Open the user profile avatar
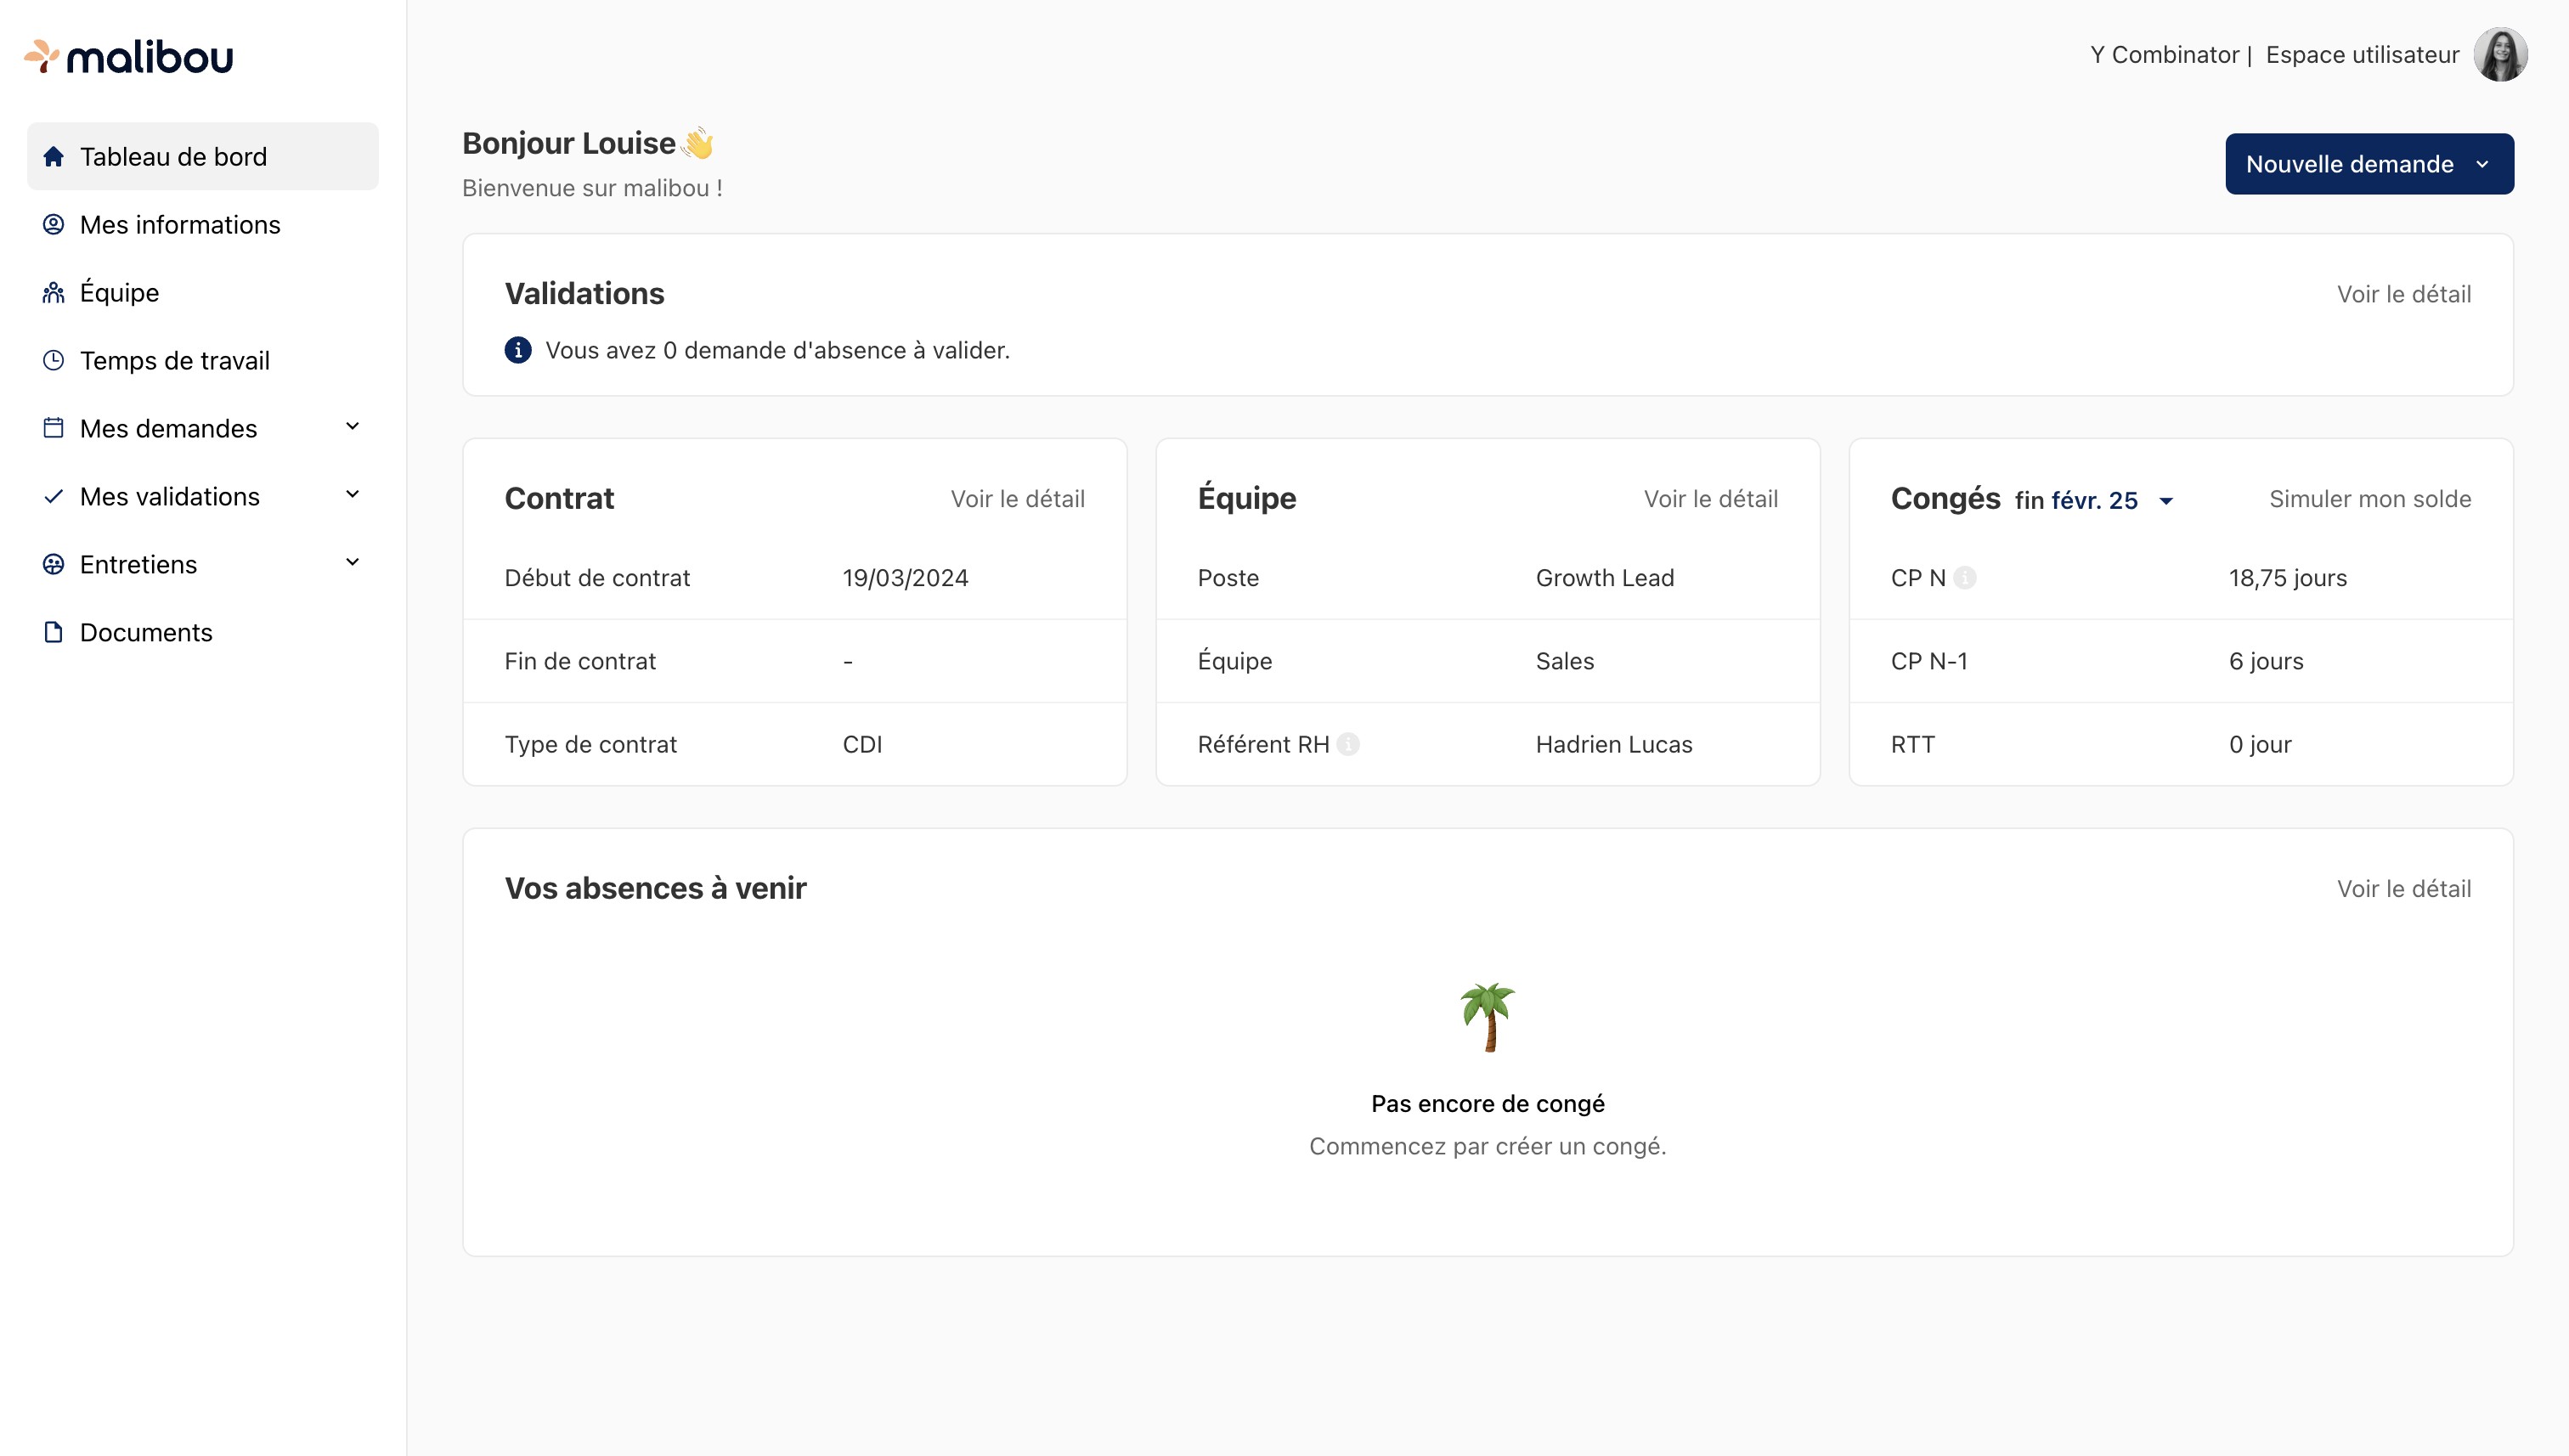2569x1456 pixels. tap(2500, 54)
